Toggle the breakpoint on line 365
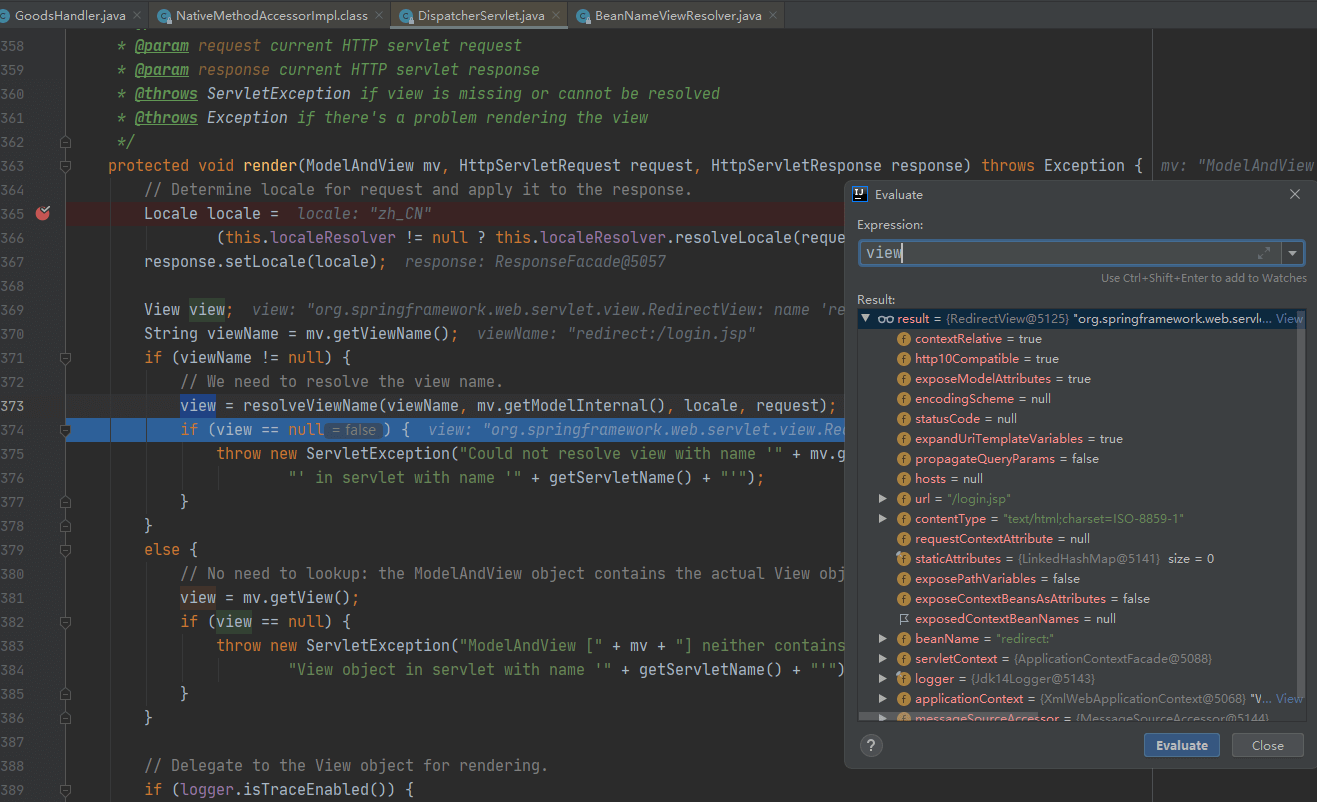Screen dimensions: 1317x802 coord(43,213)
